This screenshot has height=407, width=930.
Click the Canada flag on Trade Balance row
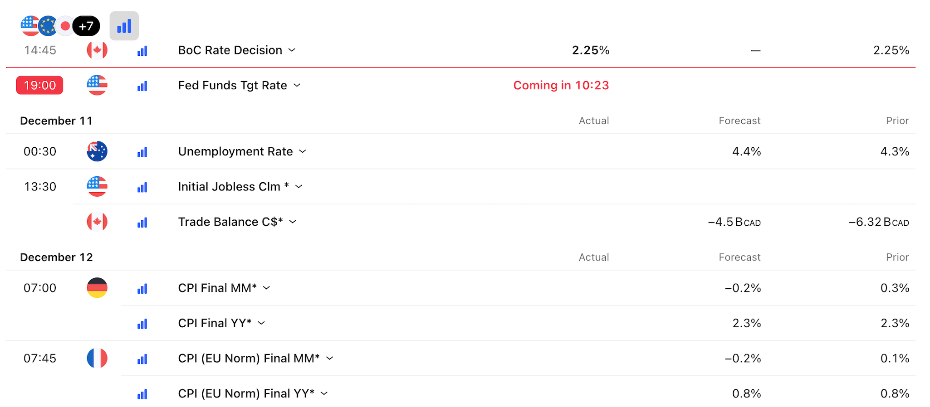[x=97, y=222]
